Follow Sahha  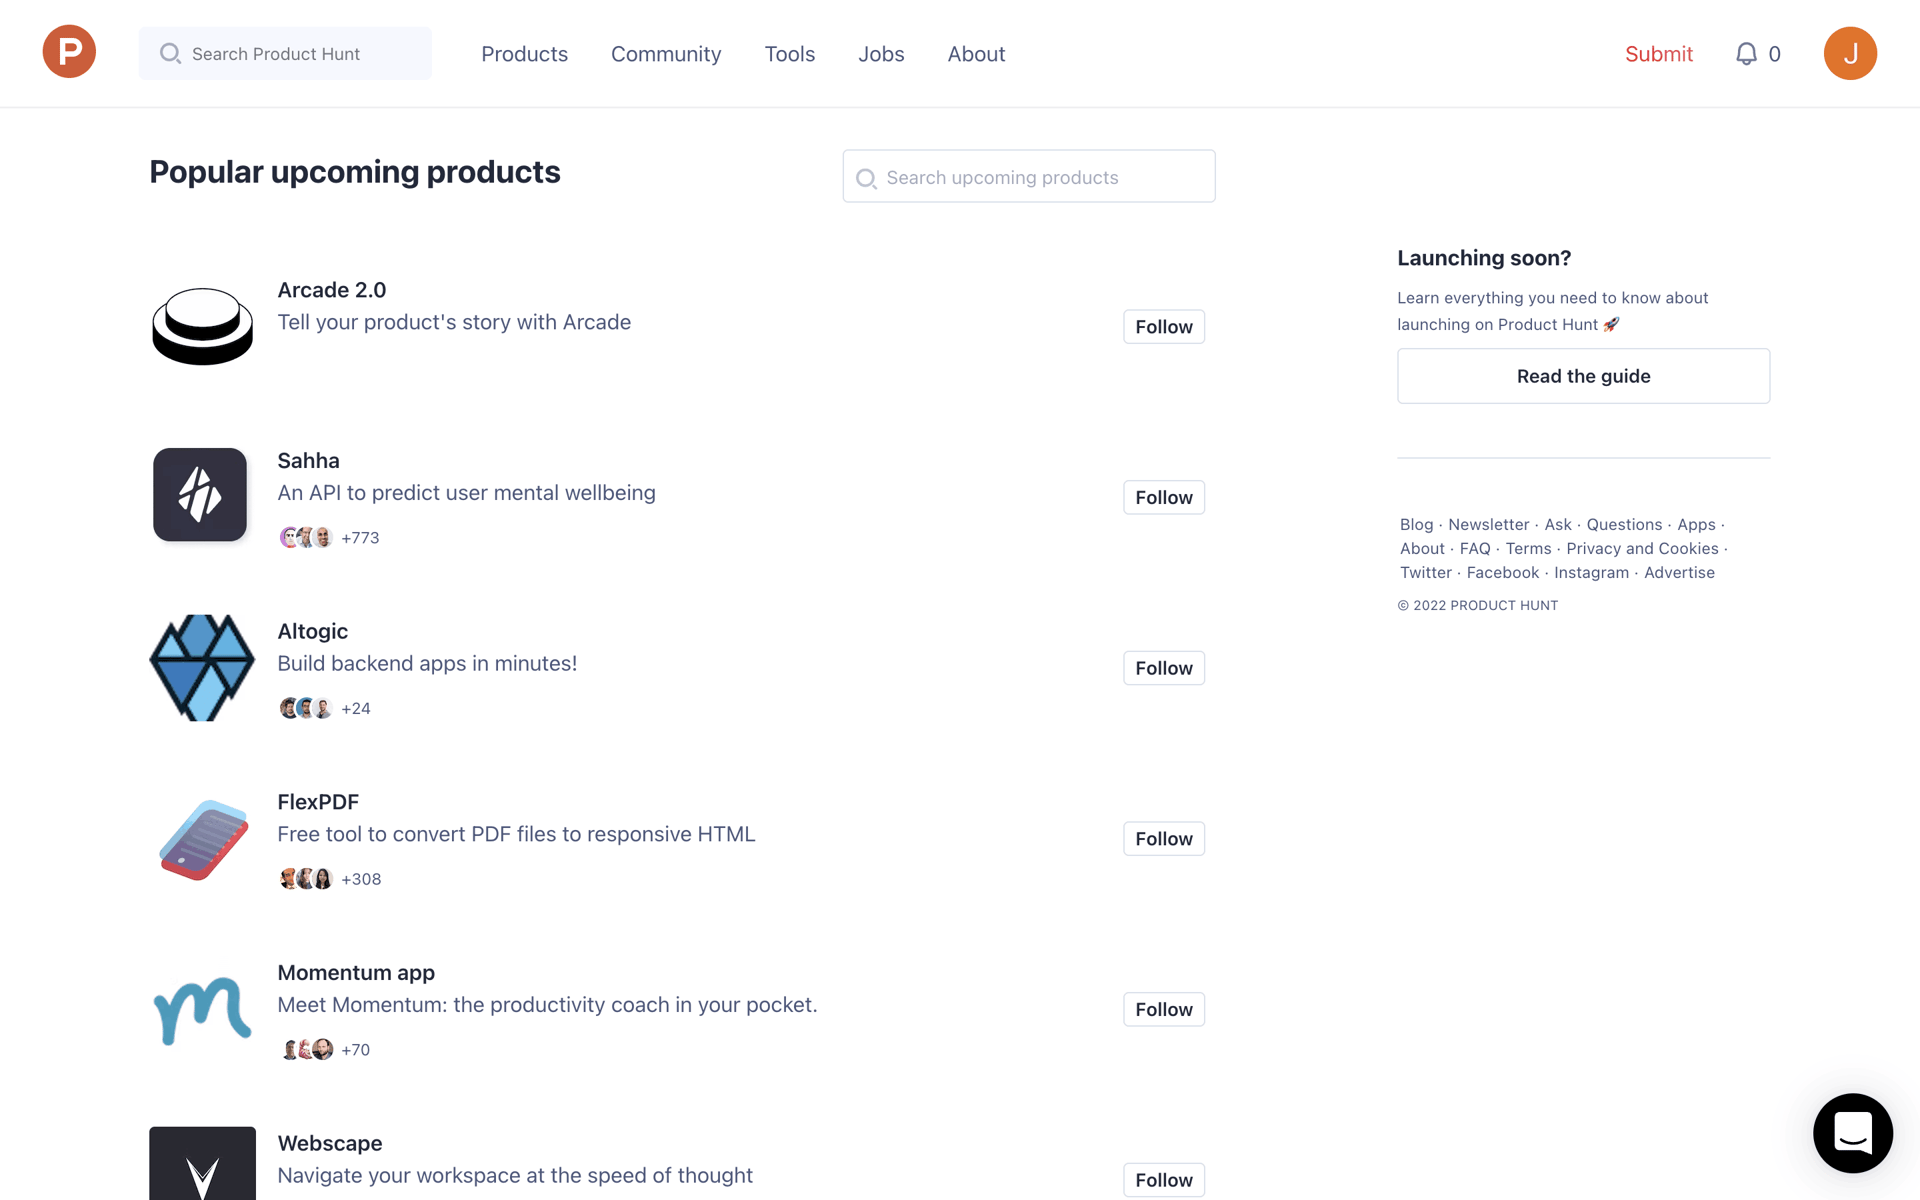point(1164,497)
